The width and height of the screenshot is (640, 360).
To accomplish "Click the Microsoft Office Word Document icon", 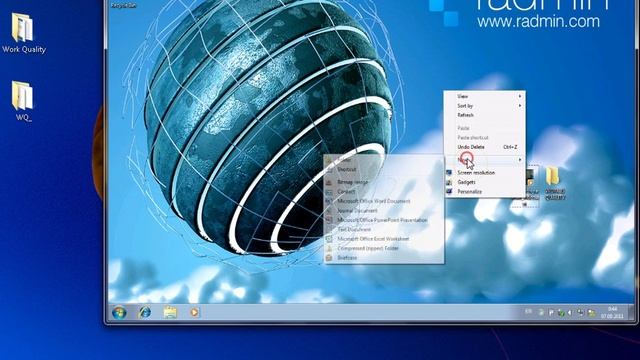I will (329, 201).
